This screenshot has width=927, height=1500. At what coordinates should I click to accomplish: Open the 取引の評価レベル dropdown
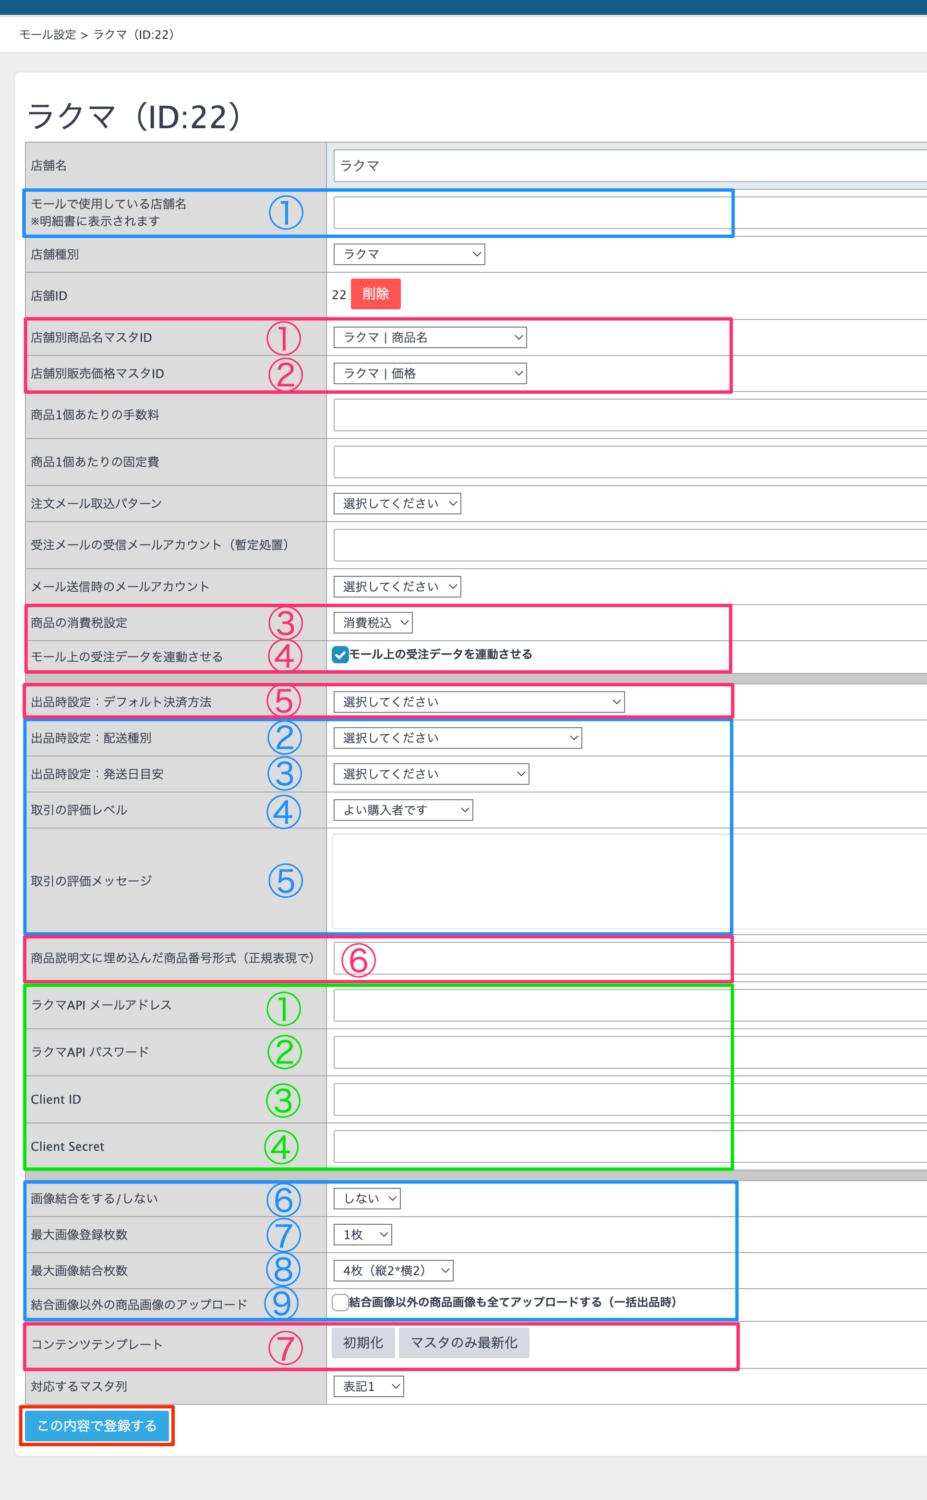click(403, 810)
